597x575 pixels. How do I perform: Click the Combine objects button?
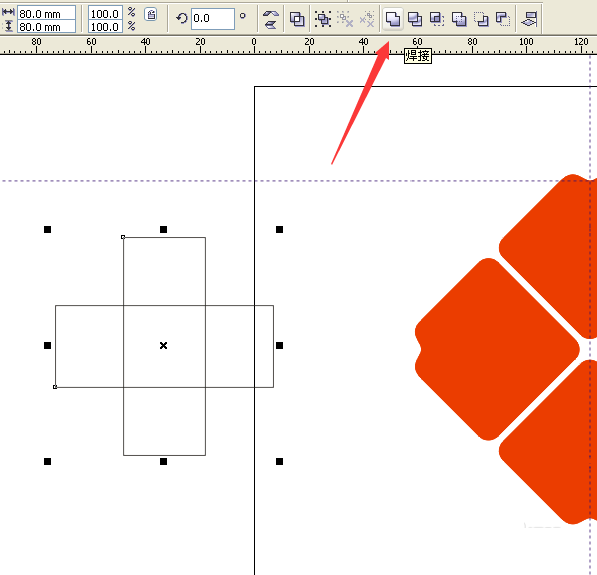pos(297,18)
